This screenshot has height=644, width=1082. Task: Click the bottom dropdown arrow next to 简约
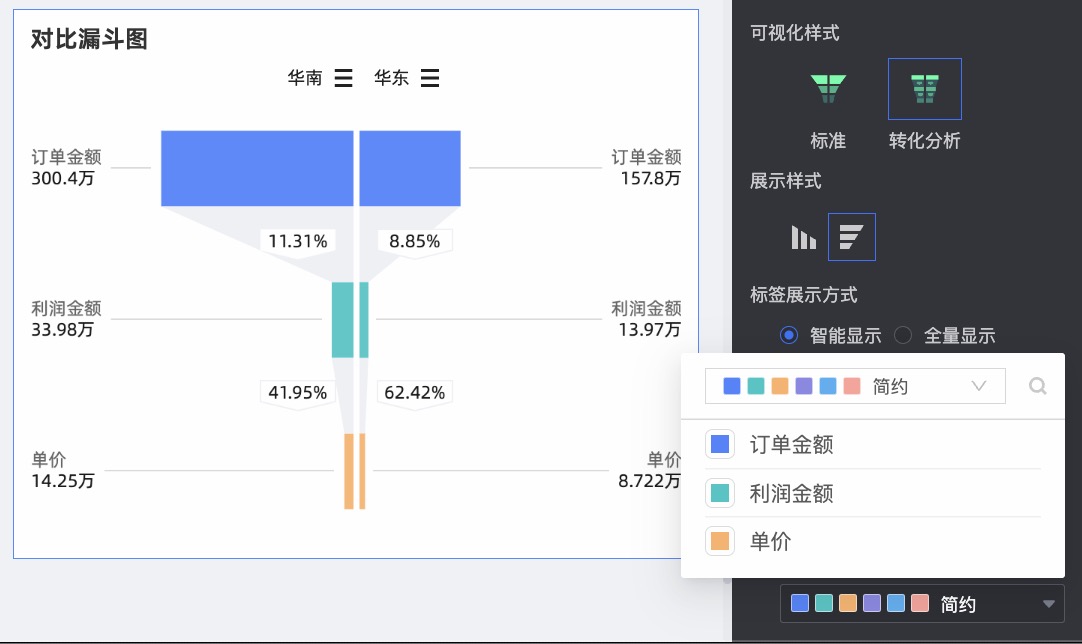(1048, 604)
